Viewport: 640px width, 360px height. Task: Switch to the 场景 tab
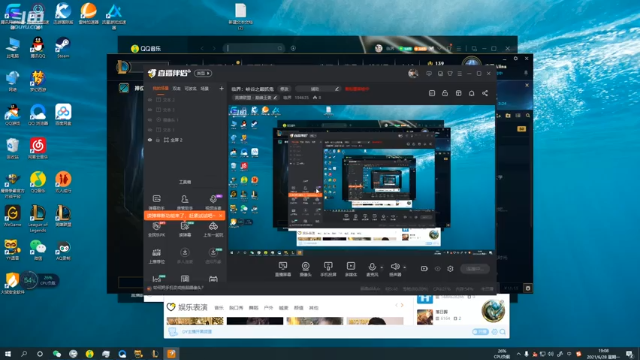(204, 88)
